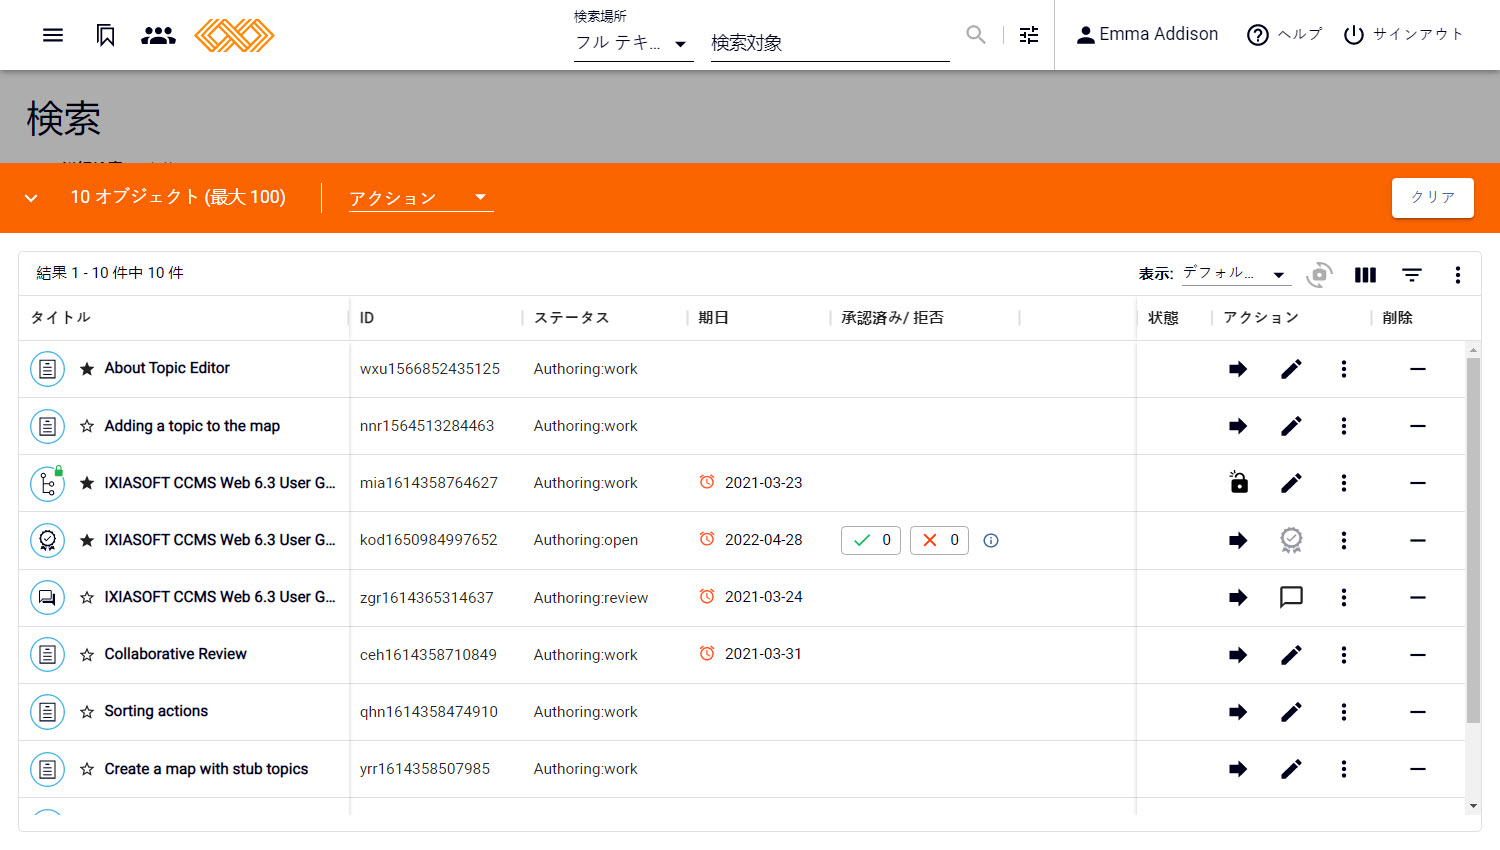Viewport: 1500px width, 850px height.
Task: Open the column chooser icon
Action: pos(1365,275)
